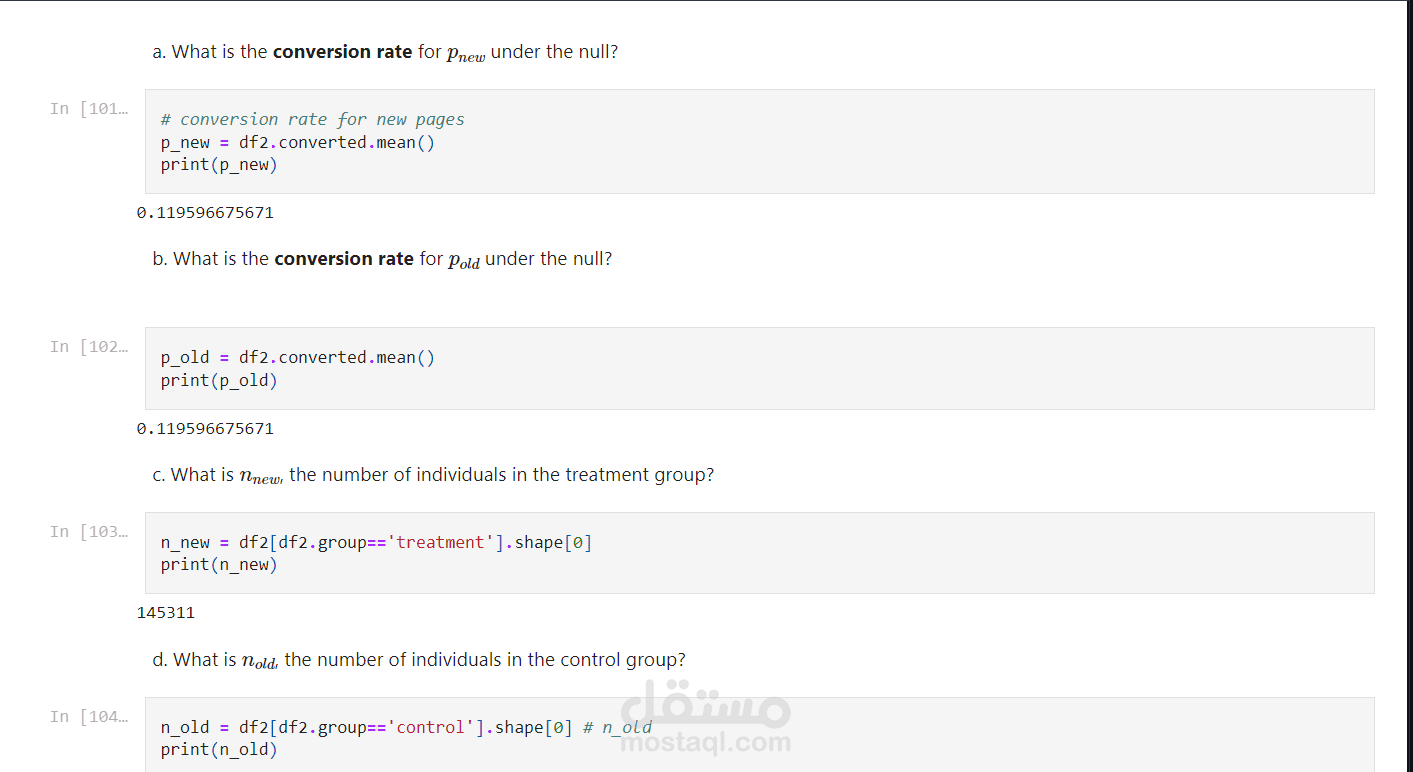Image resolution: width=1413 pixels, height=772 pixels.
Task: Place cursor on print(p_old) line
Action: coord(219,381)
